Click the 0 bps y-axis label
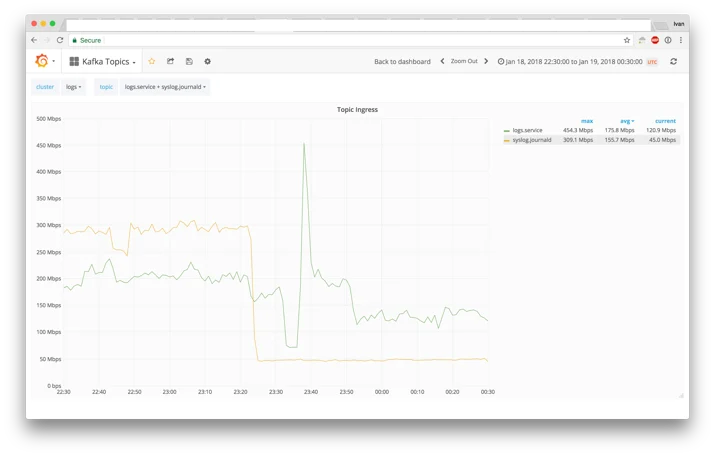This screenshot has height=456, width=715. (x=54, y=386)
